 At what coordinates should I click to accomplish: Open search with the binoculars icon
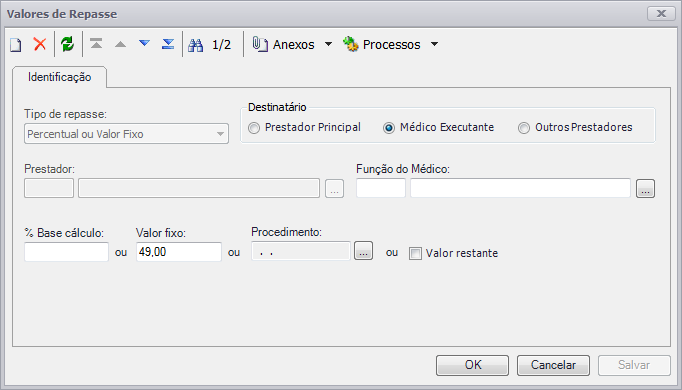[196, 45]
